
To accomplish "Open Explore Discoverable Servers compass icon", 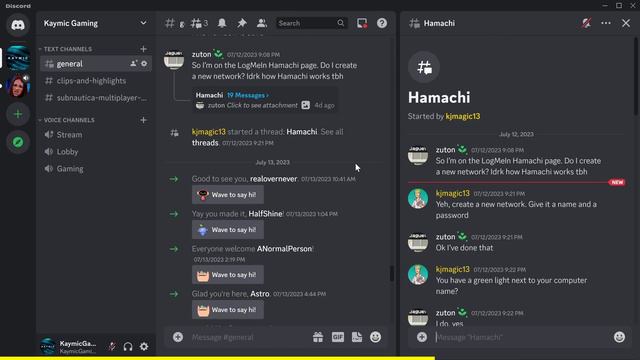I will click(18, 142).
